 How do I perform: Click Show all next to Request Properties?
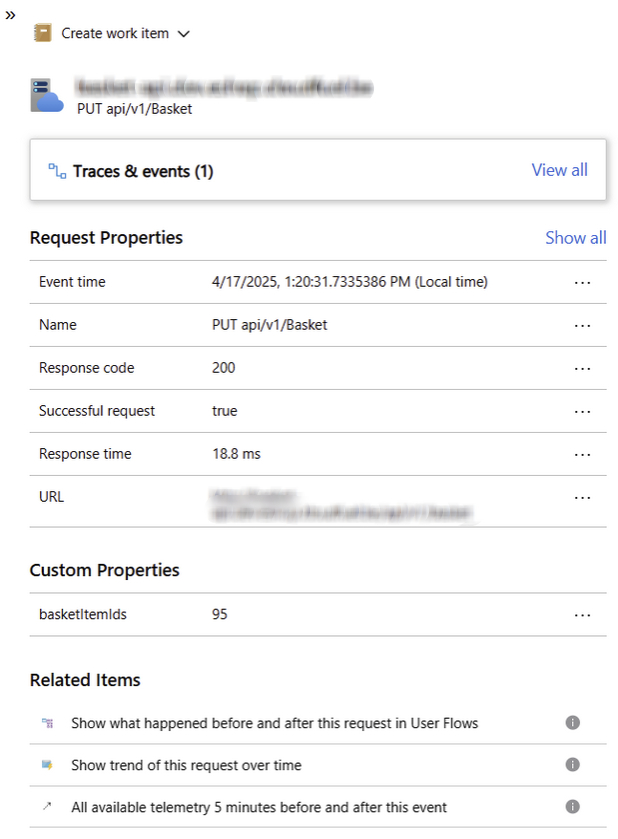coord(576,238)
